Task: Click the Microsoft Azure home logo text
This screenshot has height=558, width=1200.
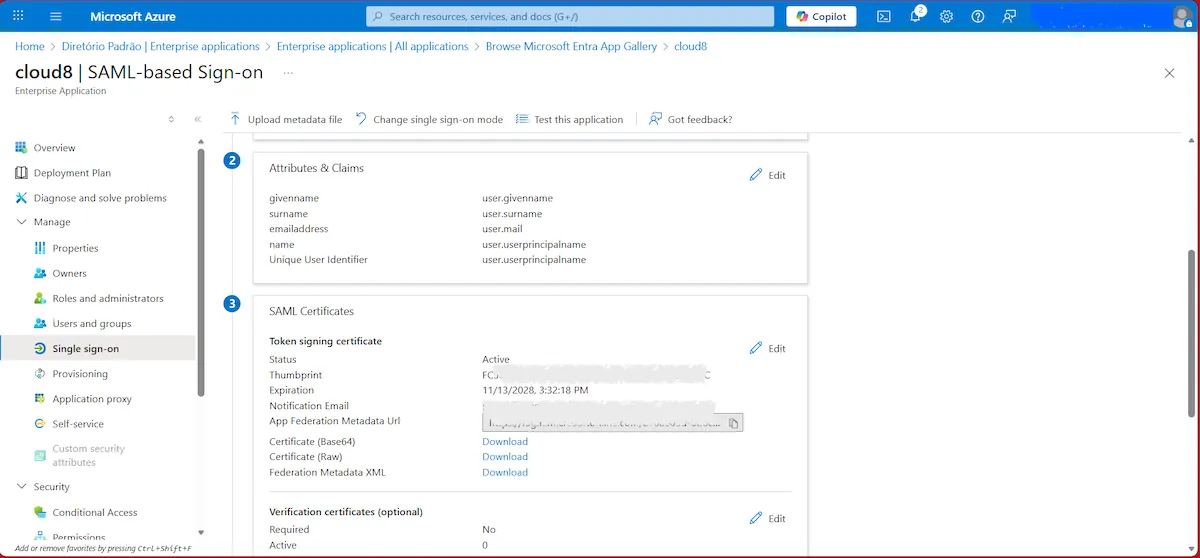Action: pyautogui.click(x=132, y=16)
